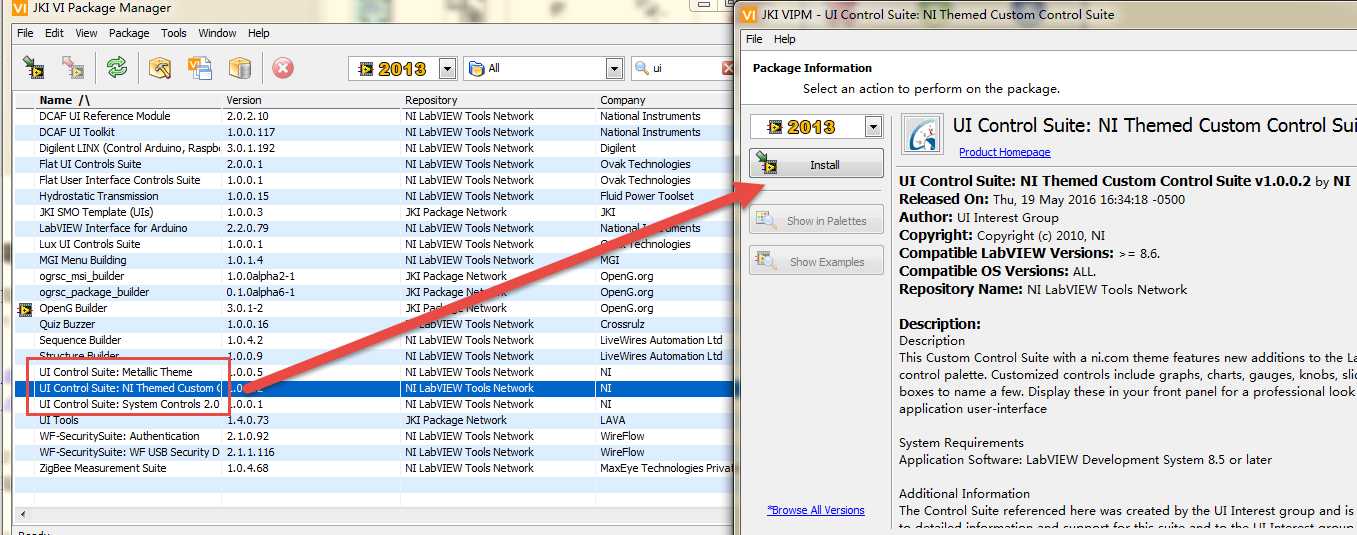The image size is (1357, 535).
Task: Select UI Control Suite: Metallic Theme row
Action: tap(374, 372)
